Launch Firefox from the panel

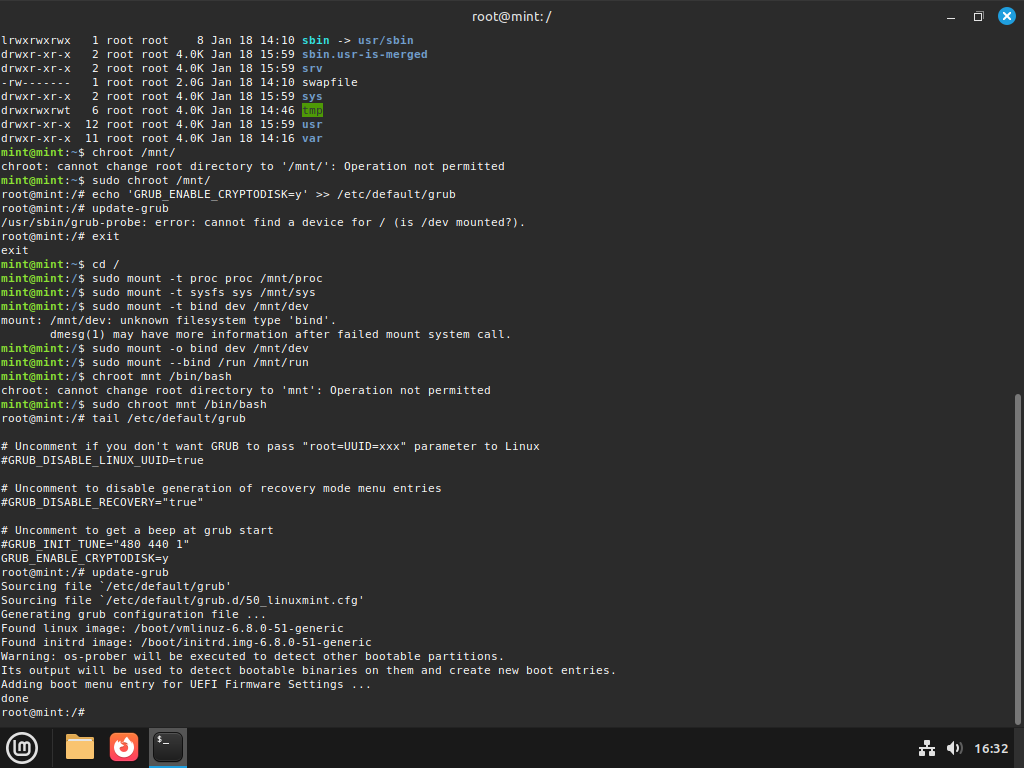(x=124, y=747)
